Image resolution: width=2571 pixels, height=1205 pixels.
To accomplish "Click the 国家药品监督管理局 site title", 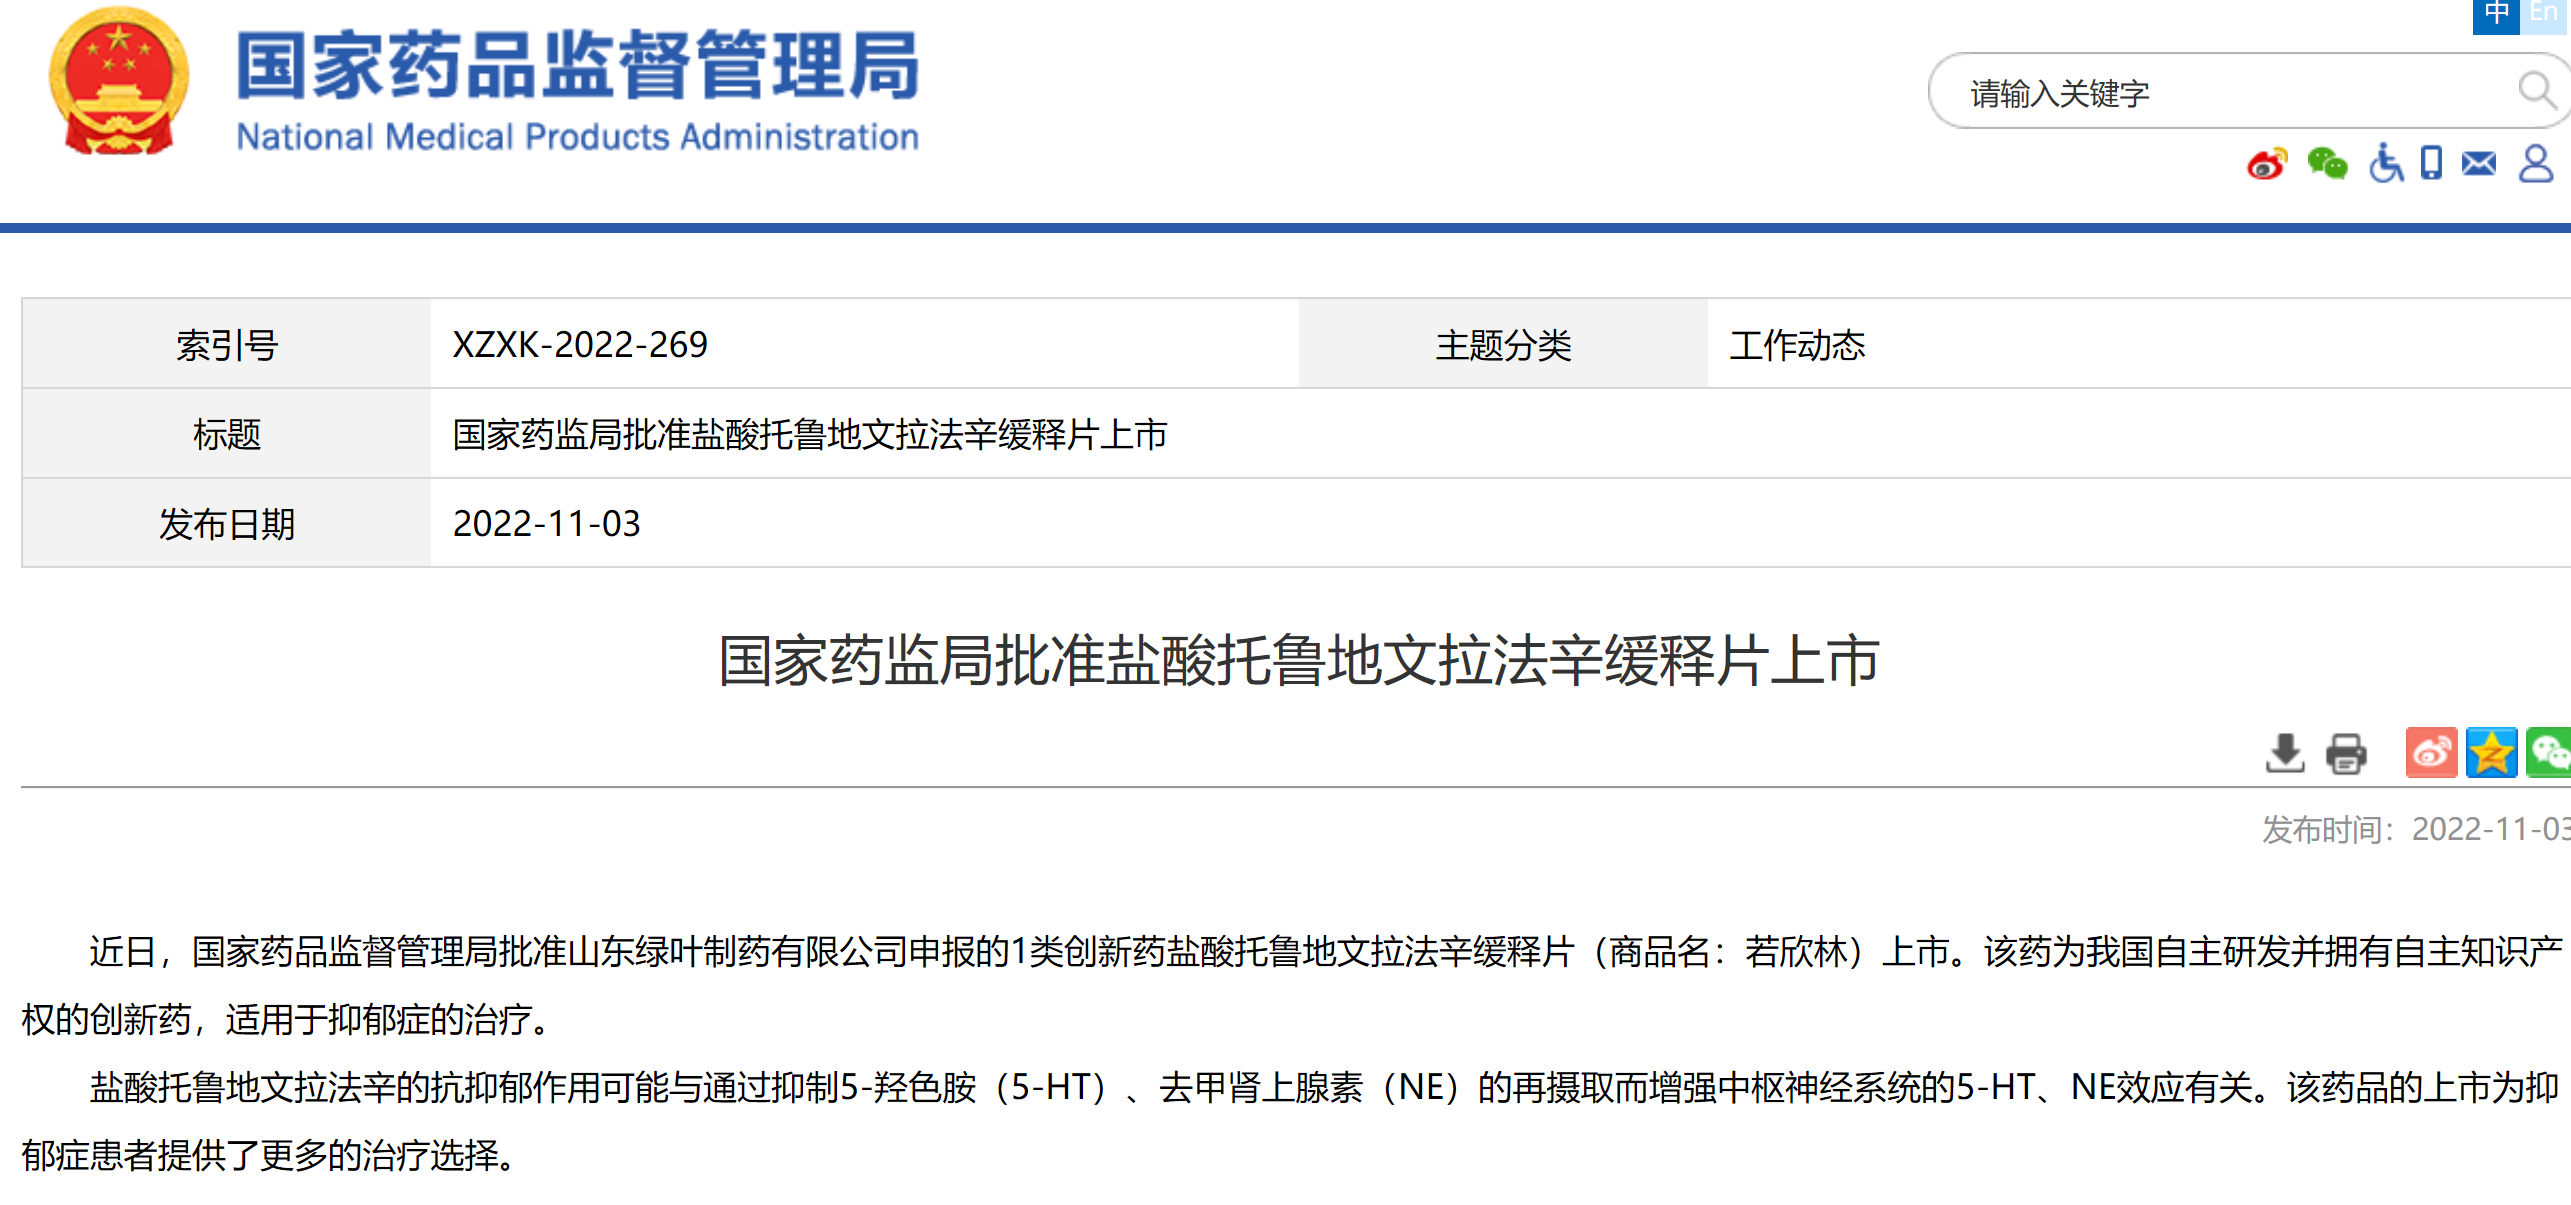I will point(577,66).
